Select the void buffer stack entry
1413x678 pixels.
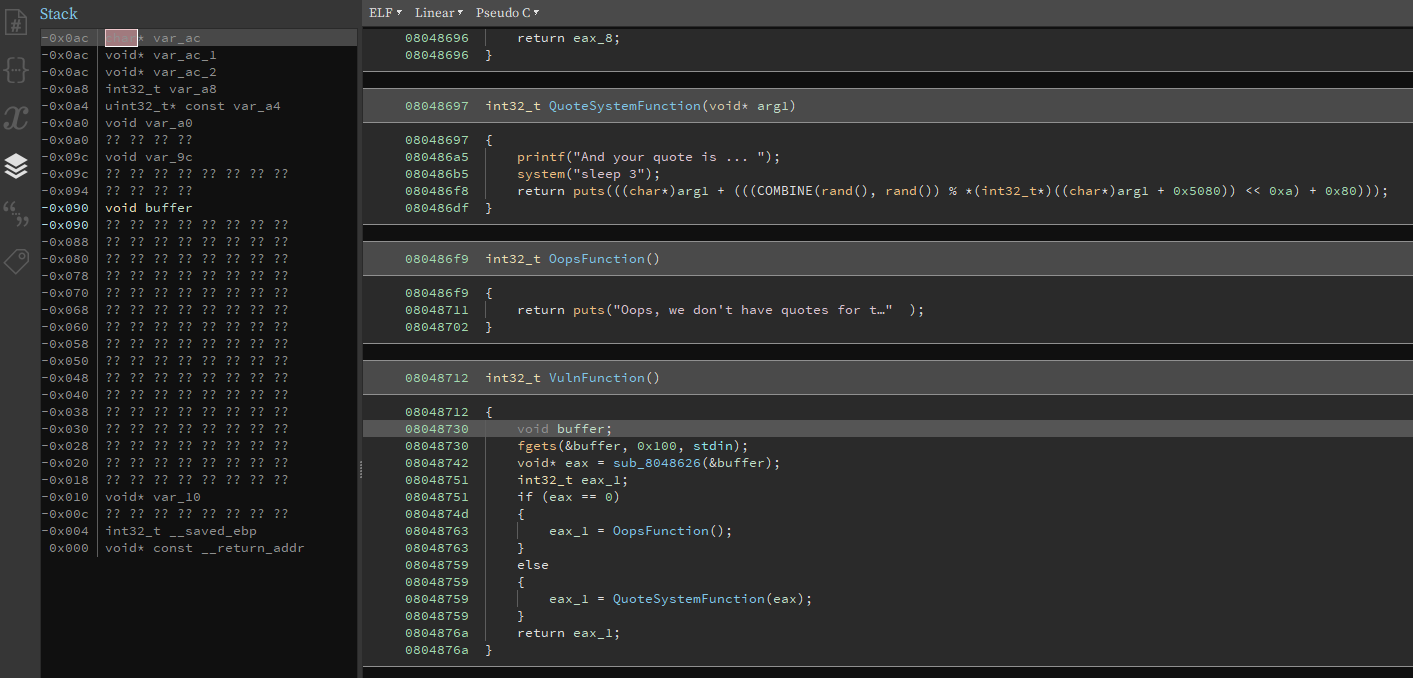148,208
